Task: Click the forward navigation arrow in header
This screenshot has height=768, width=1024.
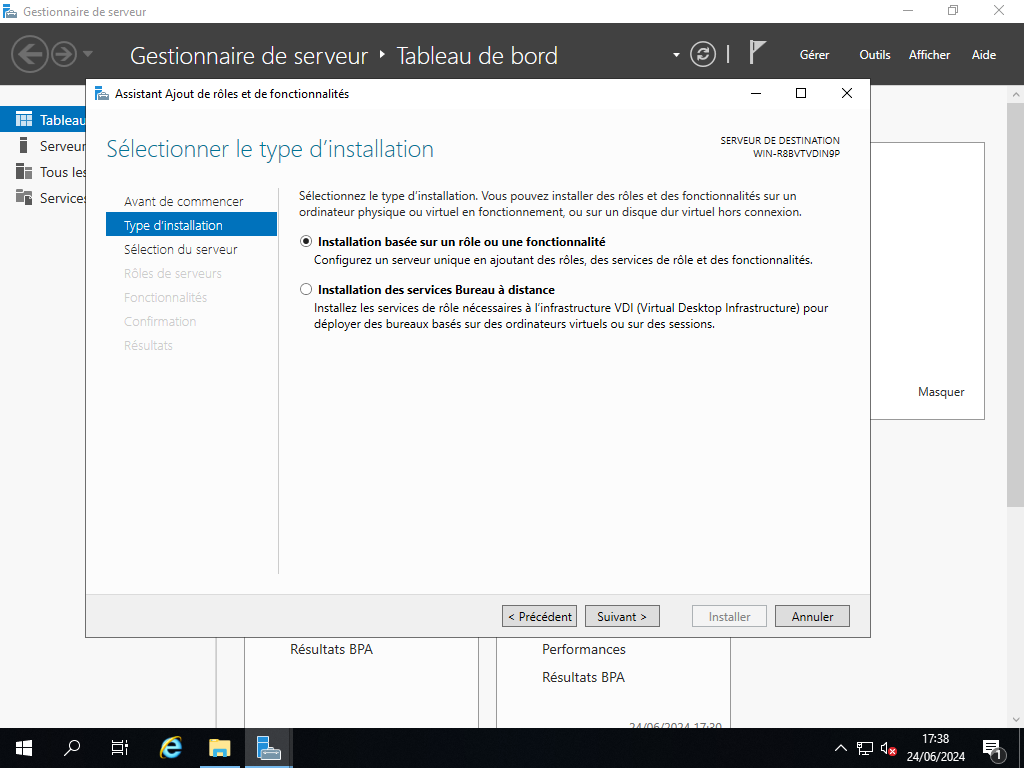Action: [64, 54]
